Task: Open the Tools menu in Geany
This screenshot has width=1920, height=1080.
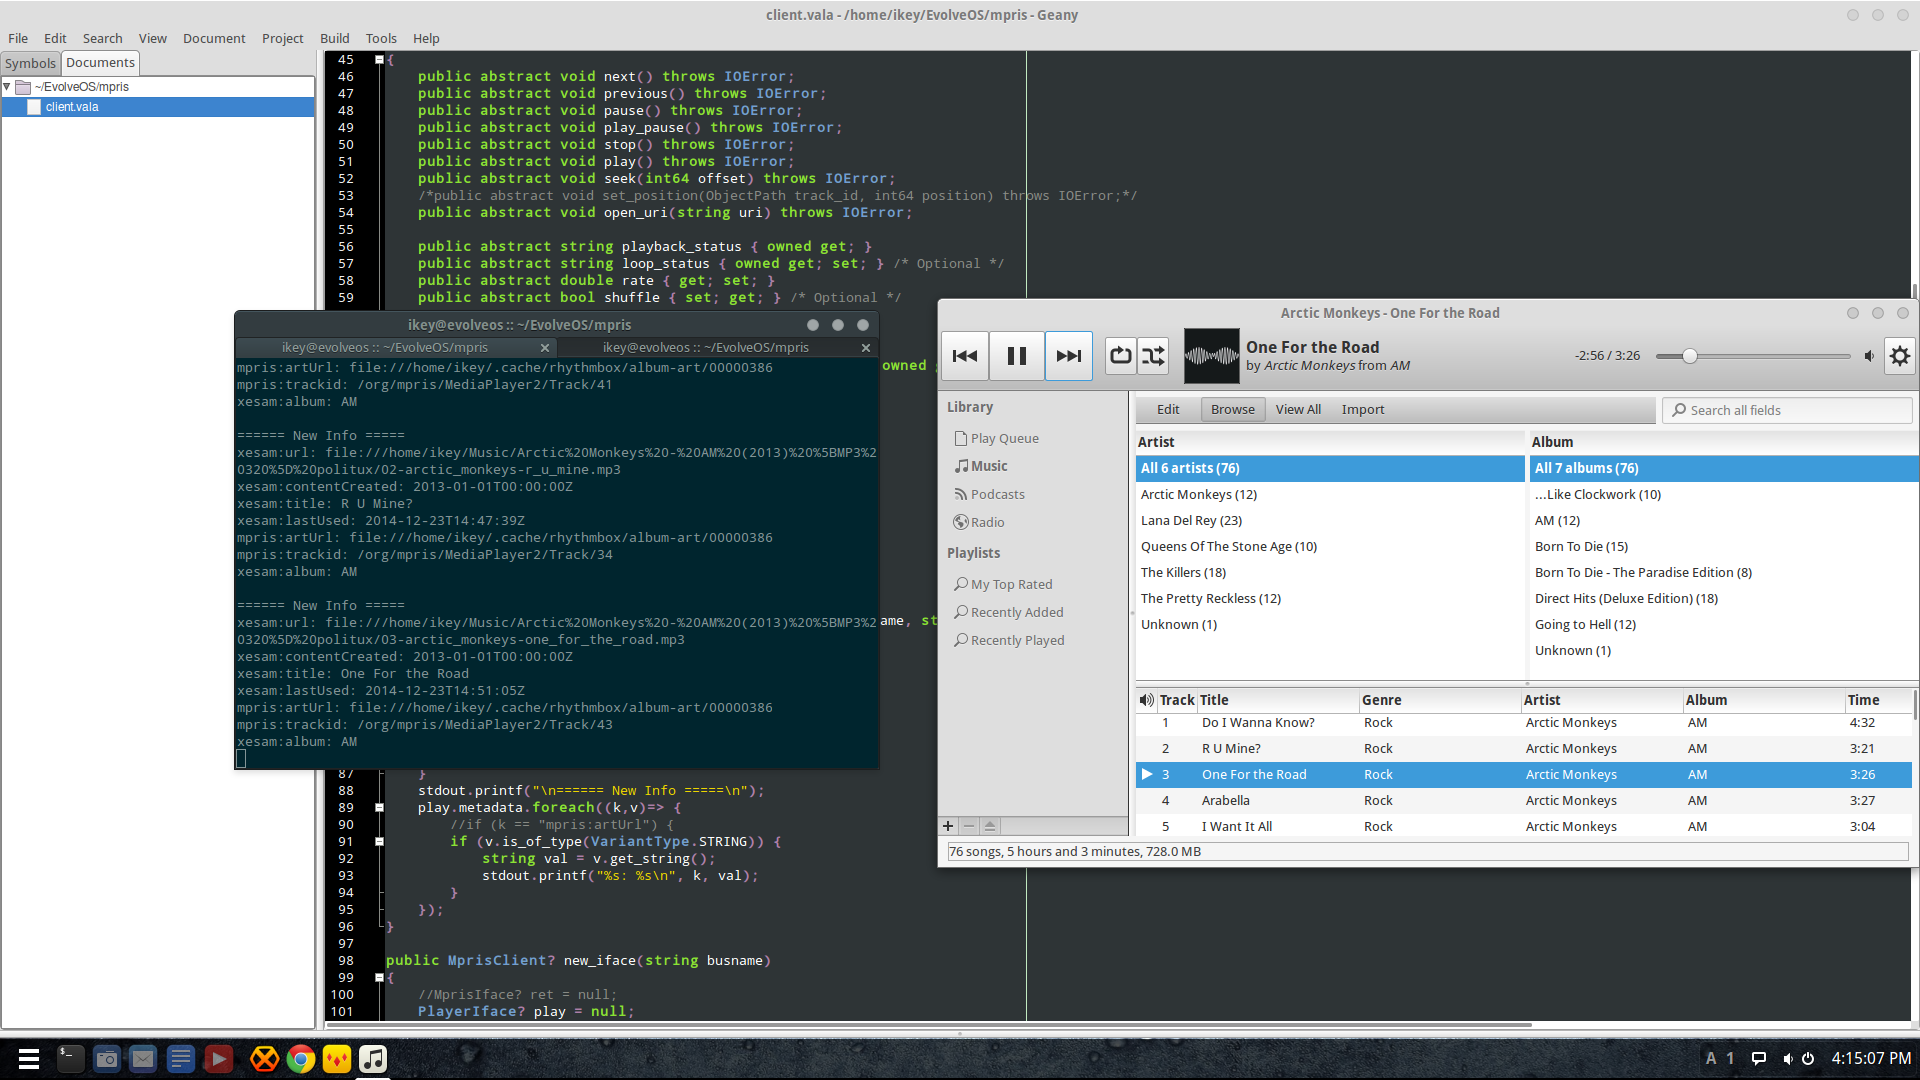Action: coord(381,38)
